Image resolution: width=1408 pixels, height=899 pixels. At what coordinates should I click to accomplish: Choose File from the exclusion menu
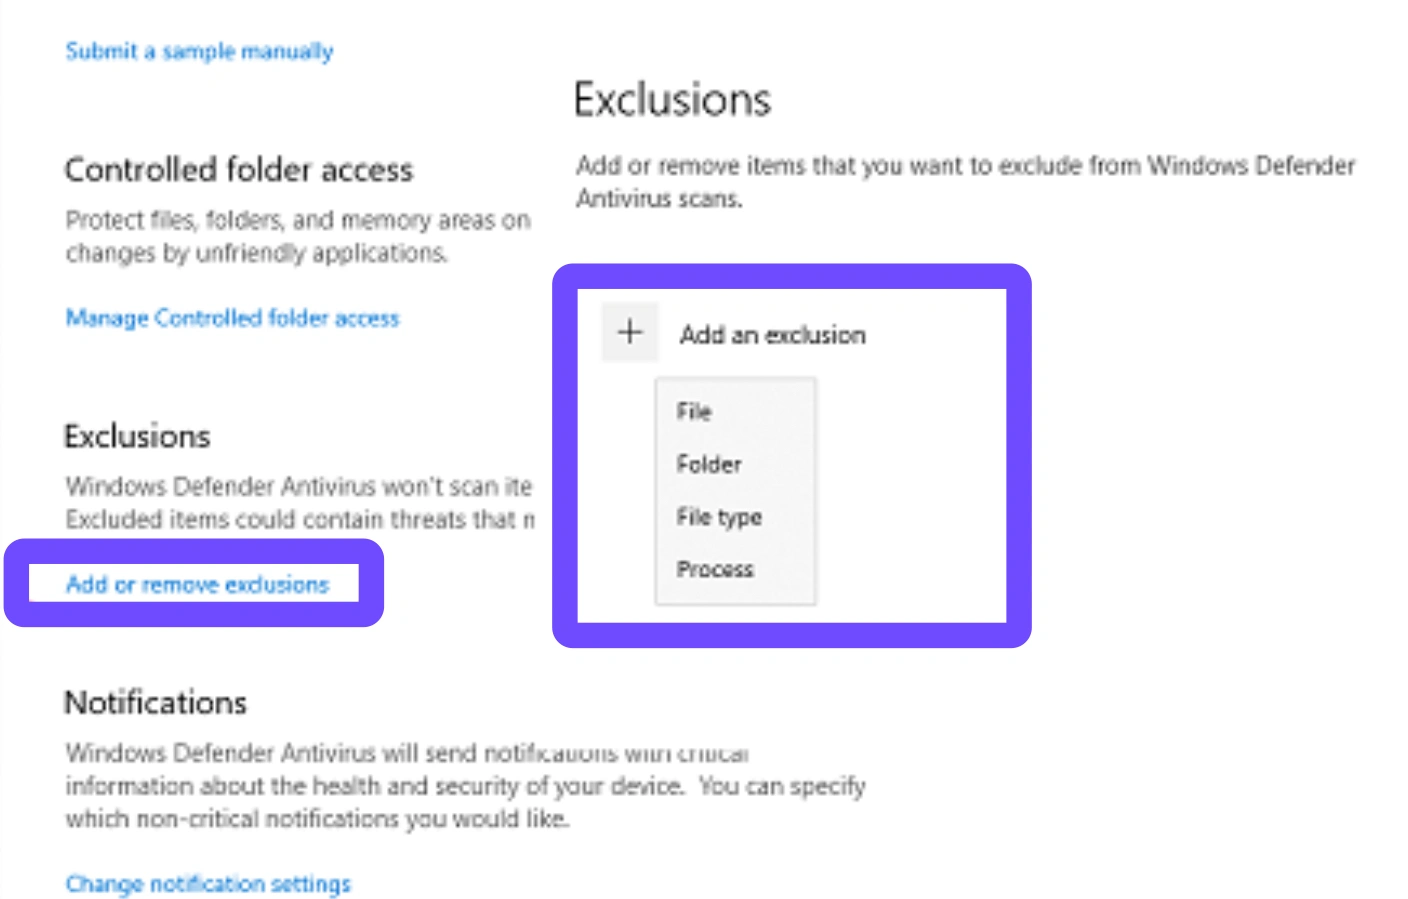click(694, 411)
